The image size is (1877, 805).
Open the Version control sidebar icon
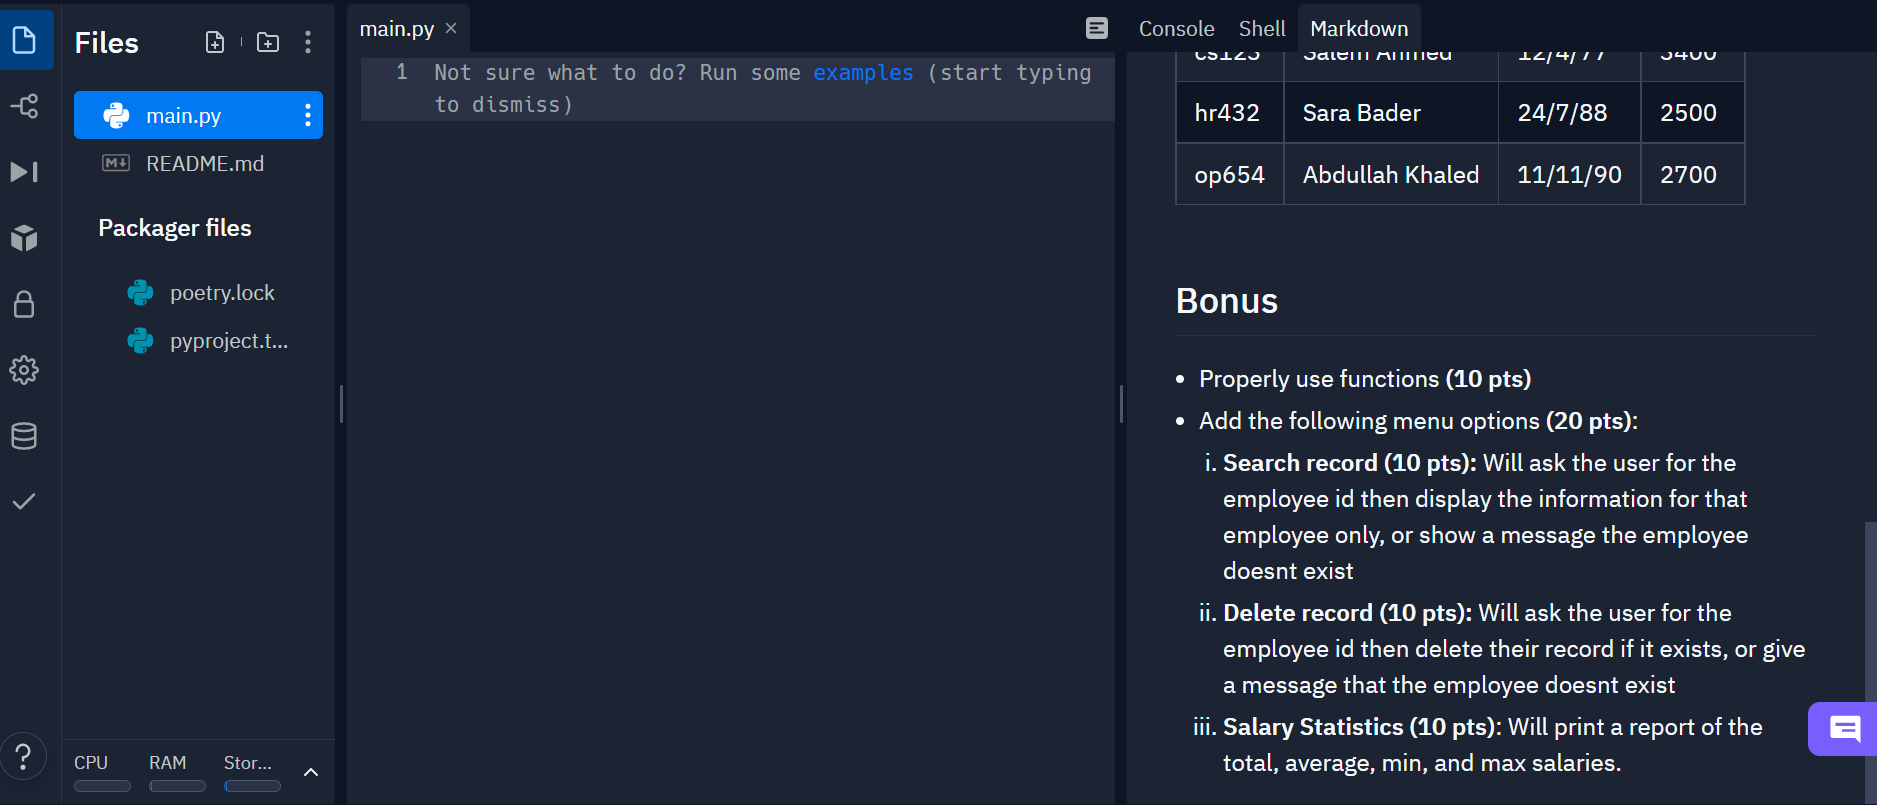(25, 106)
